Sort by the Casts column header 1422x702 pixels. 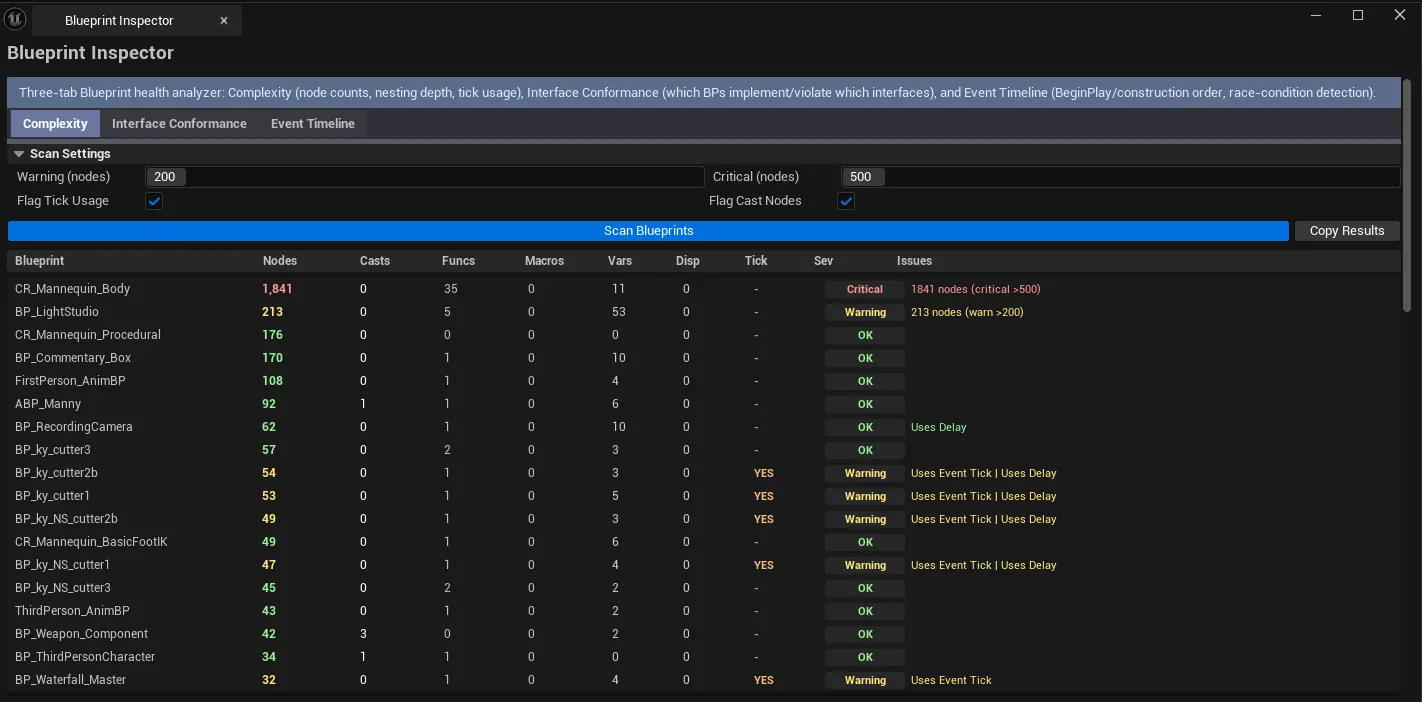375,261
